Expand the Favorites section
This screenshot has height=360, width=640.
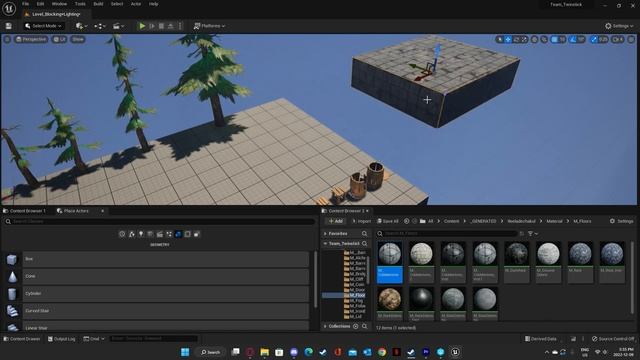click(x=325, y=233)
